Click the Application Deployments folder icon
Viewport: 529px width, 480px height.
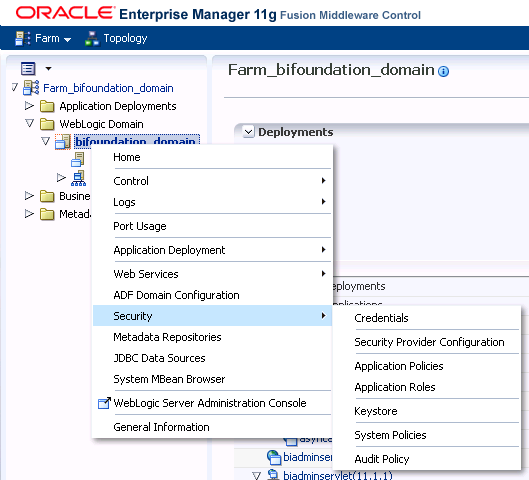(x=47, y=106)
